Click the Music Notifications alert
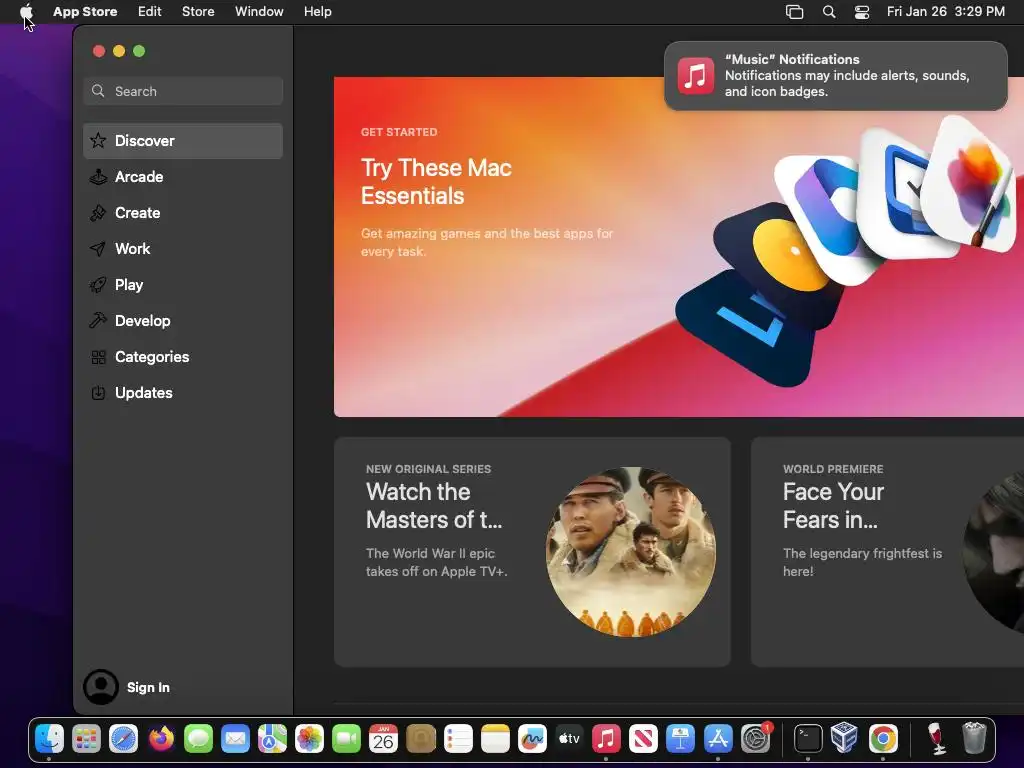1024x768 pixels. (x=835, y=76)
